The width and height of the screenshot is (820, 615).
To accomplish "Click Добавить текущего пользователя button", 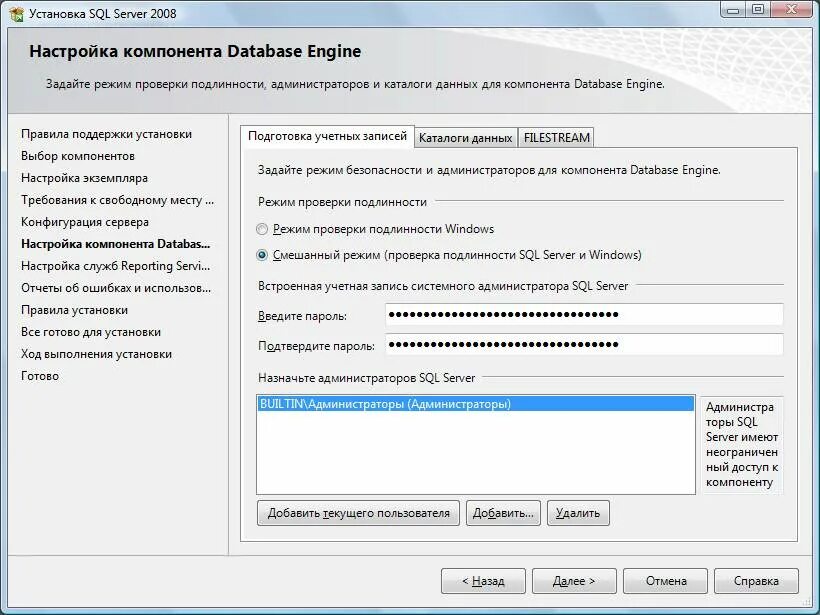I will click(x=358, y=513).
